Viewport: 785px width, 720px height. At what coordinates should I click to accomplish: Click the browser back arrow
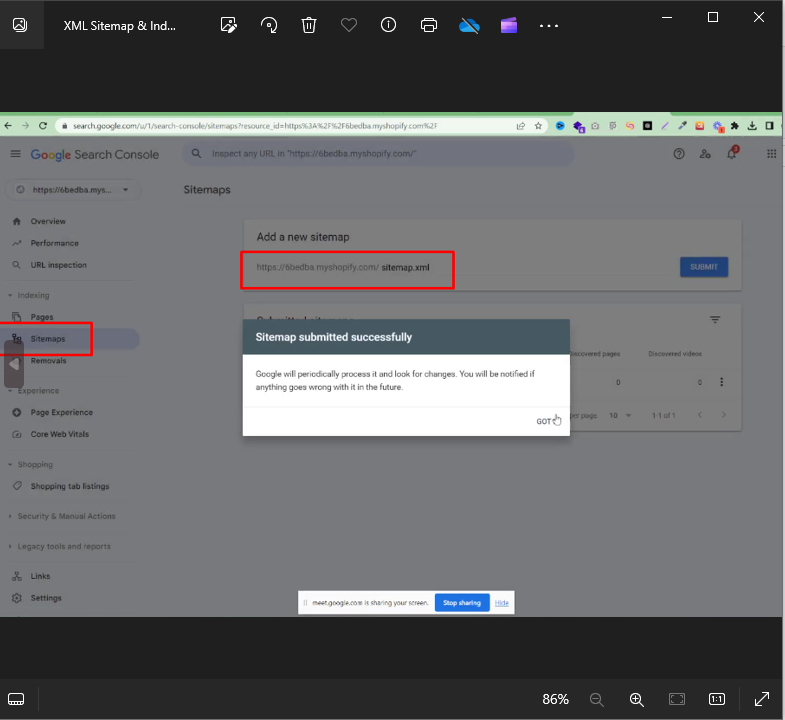click(8, 126)
